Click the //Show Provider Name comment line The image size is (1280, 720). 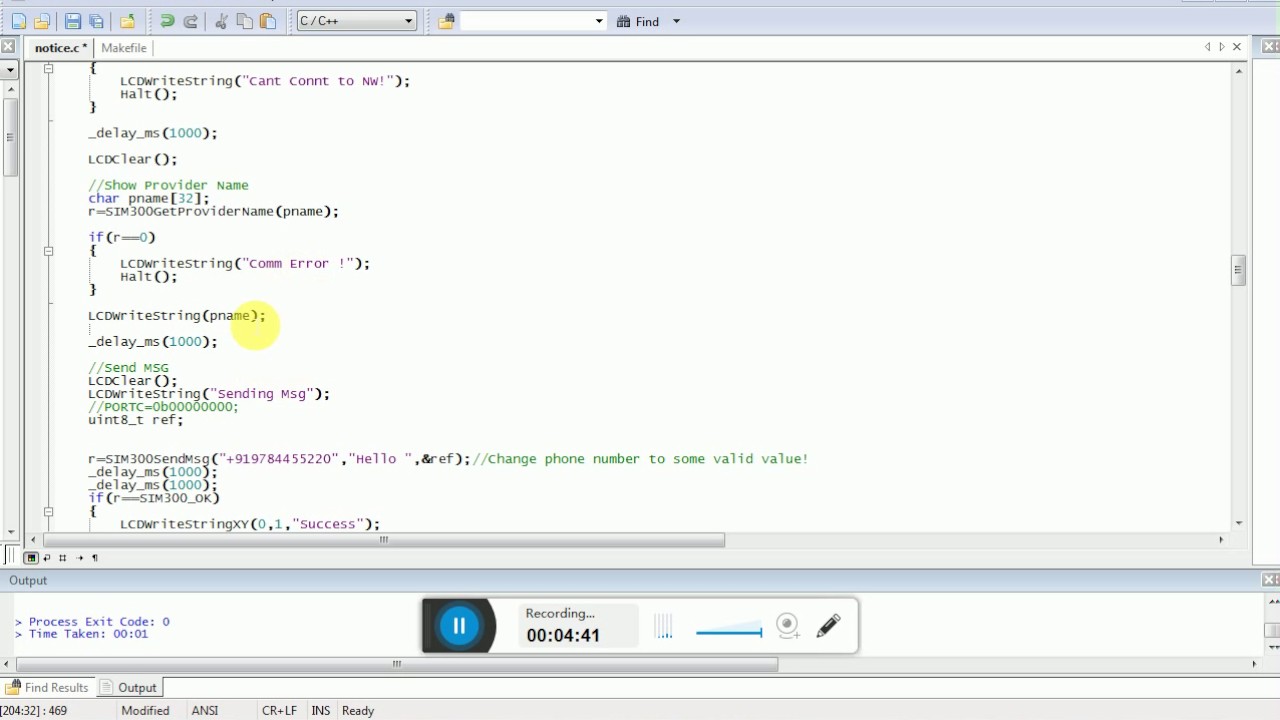point(168,185)
